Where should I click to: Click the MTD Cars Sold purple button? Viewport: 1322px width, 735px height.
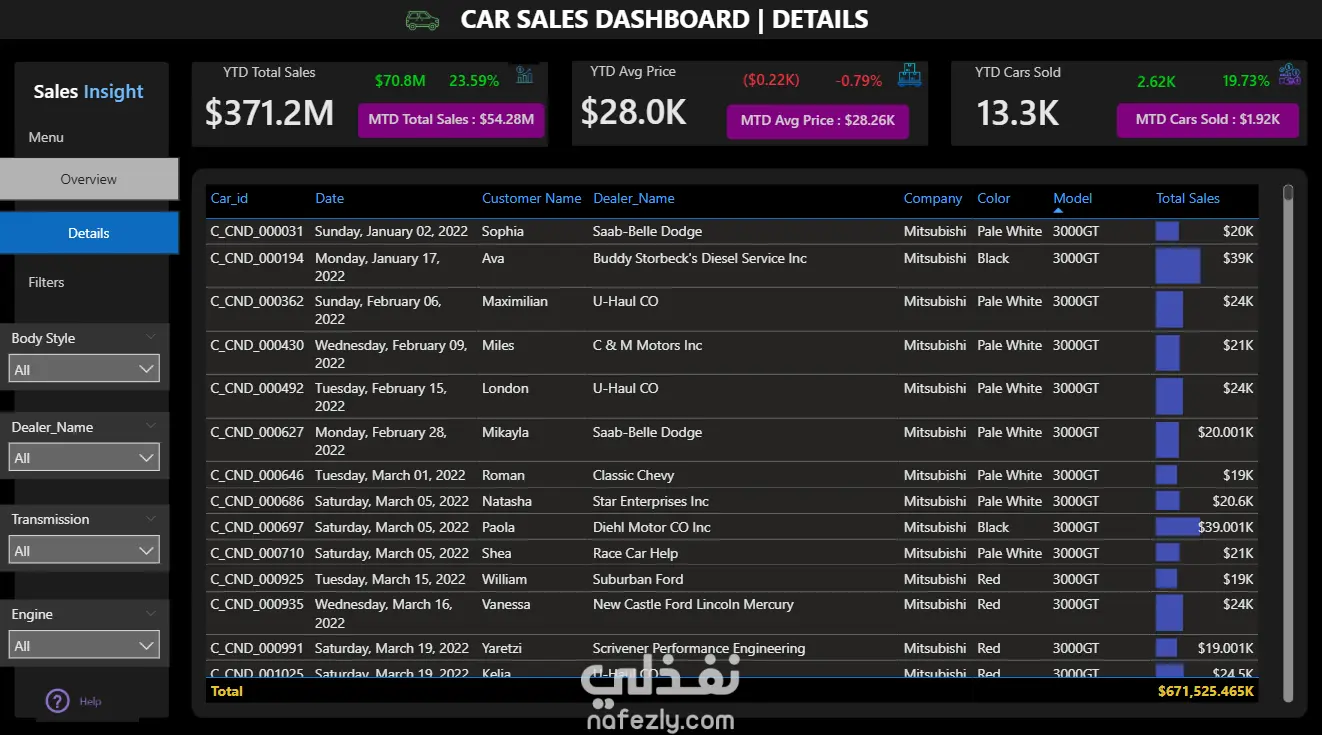[x=1208, y=120]
